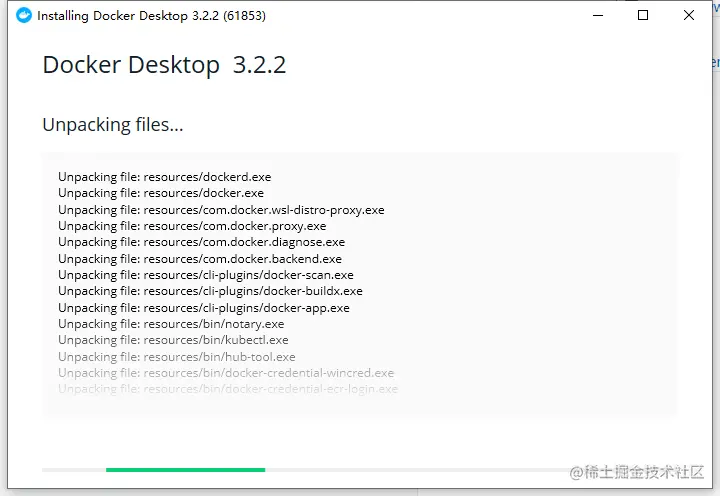Click the 'Unpacking files...' status text
Viewport: 720px width, 496px height.
tap(113, 124)
